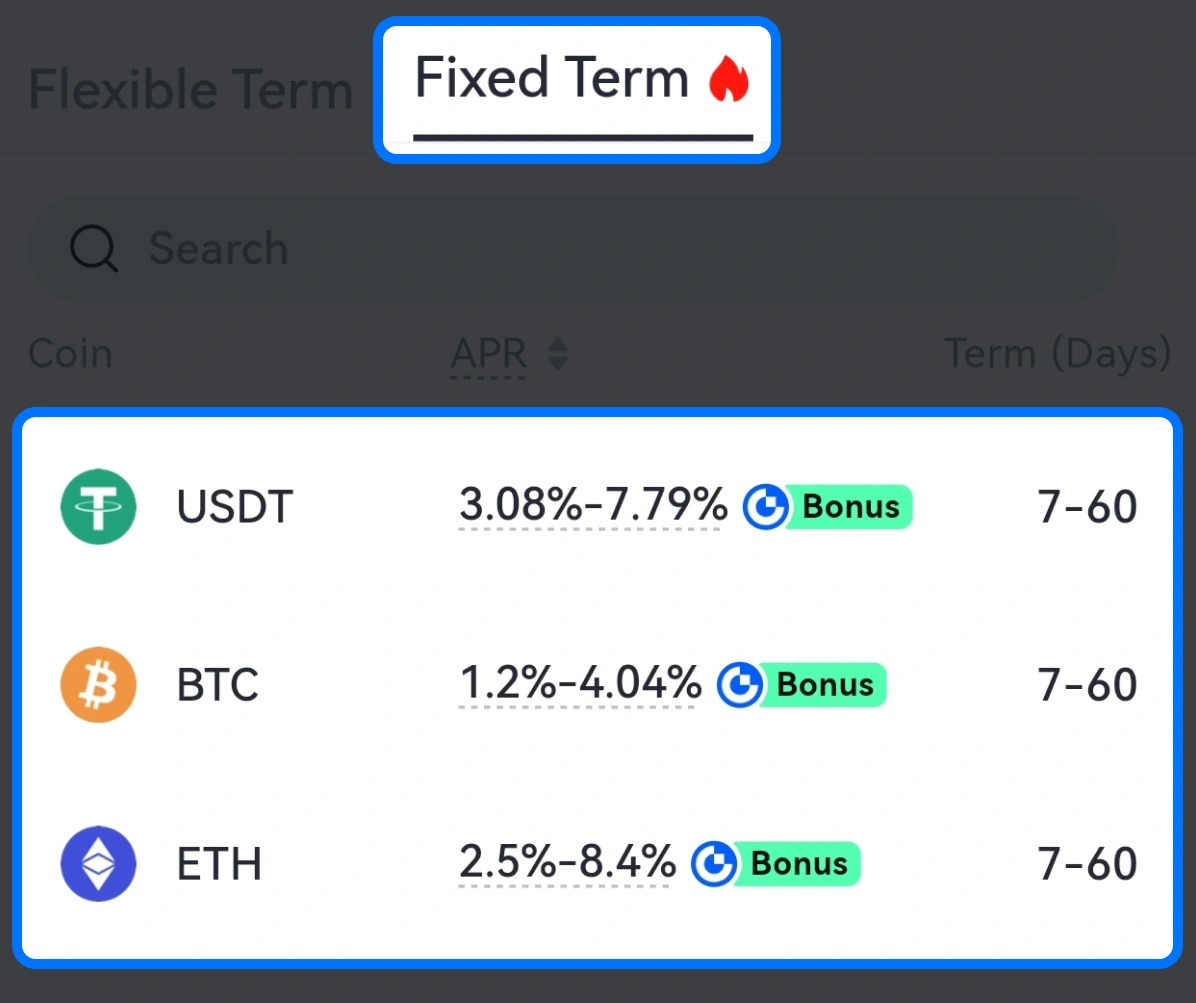Viewport: 1196px width, 1003px height.
Task: Click the search magnifier icon
Action: coord(94,249)
